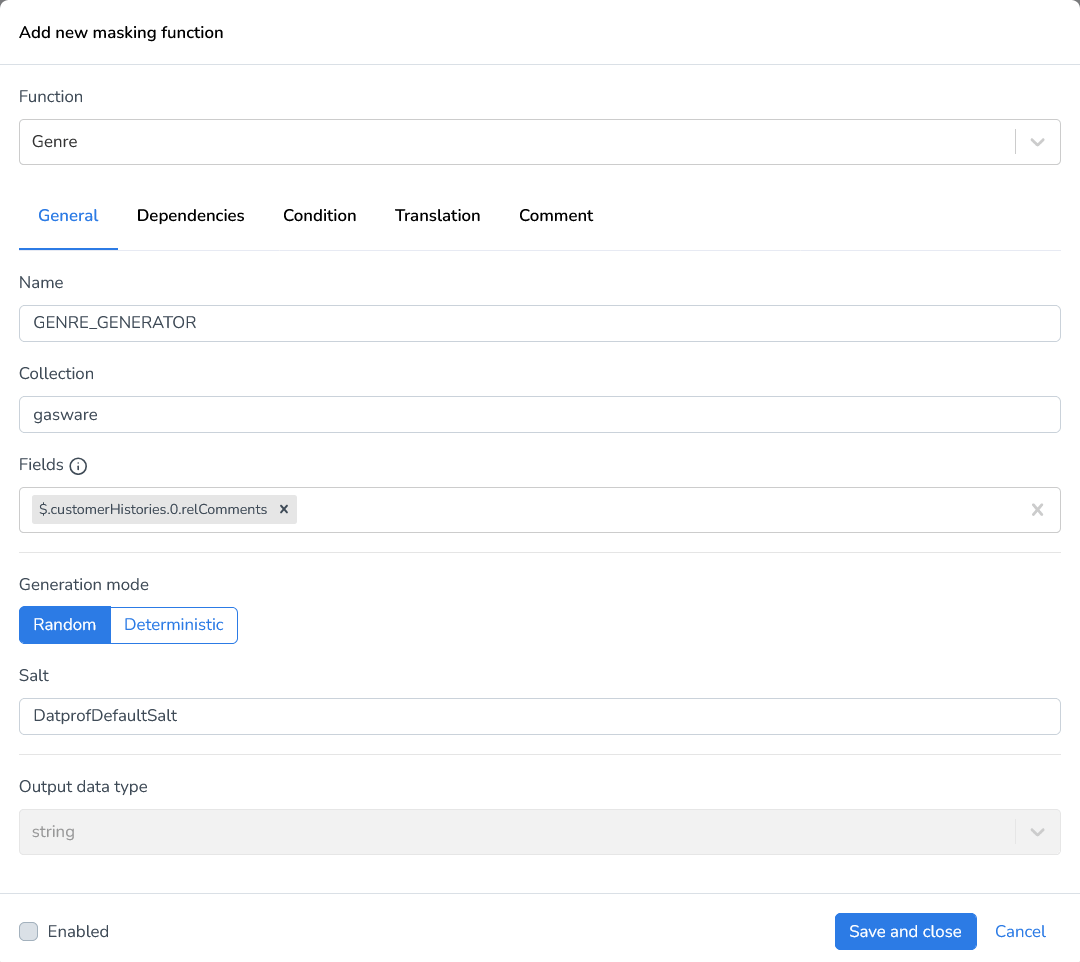Screen dimensions: 1080x962
Task: Switch to the General tab
Action: click(68, 216)
